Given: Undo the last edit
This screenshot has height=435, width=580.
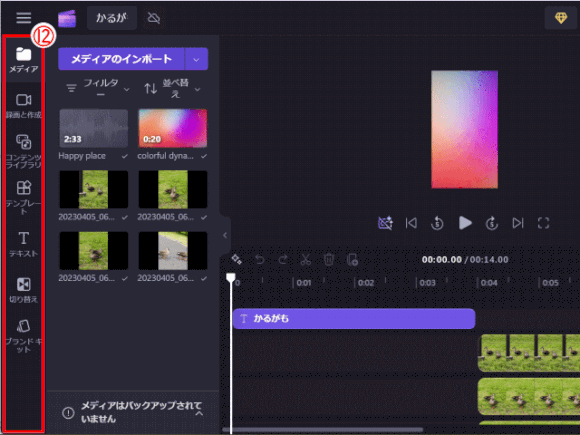Looking at the screenshot, I should (x=260, y=259).
